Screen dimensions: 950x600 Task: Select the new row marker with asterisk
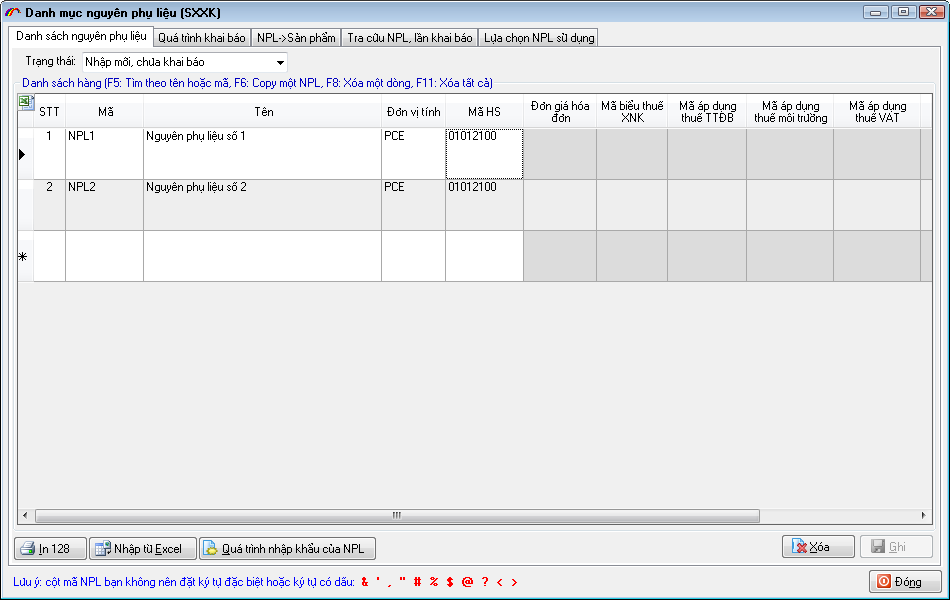pos(24,257)
